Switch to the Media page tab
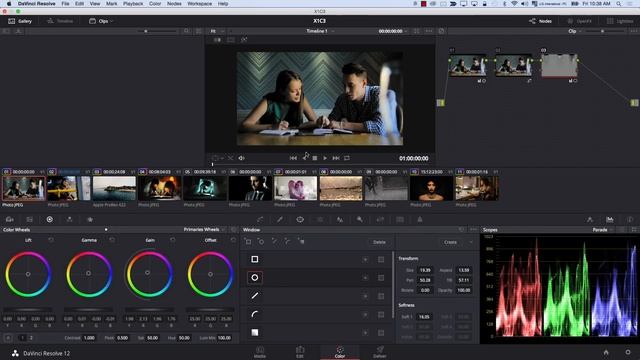This screenshot has width=640, height=360. coord(260,352)
